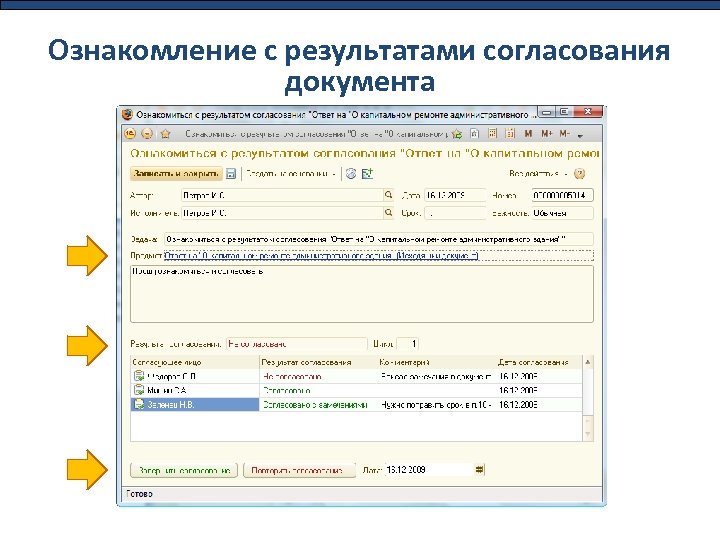This screenshot has width=720, height=540.
Task: Open the 1C main menu icon
Action: [x=130, y=134]
